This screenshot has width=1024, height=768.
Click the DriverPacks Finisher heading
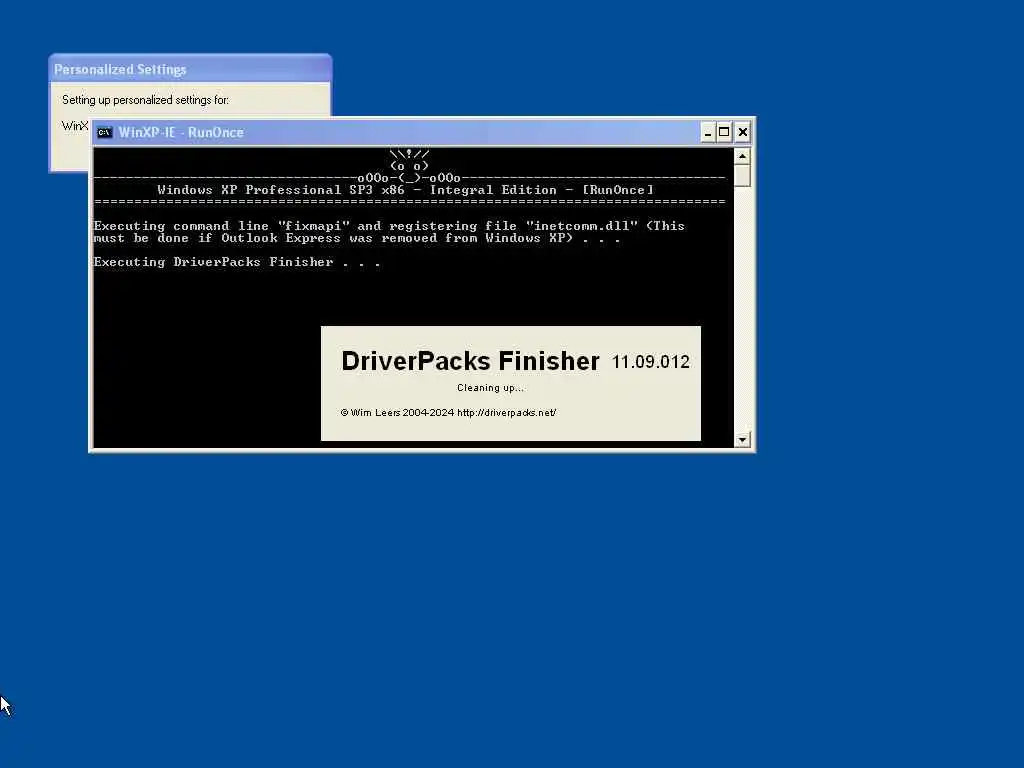(x=470, y=361)
